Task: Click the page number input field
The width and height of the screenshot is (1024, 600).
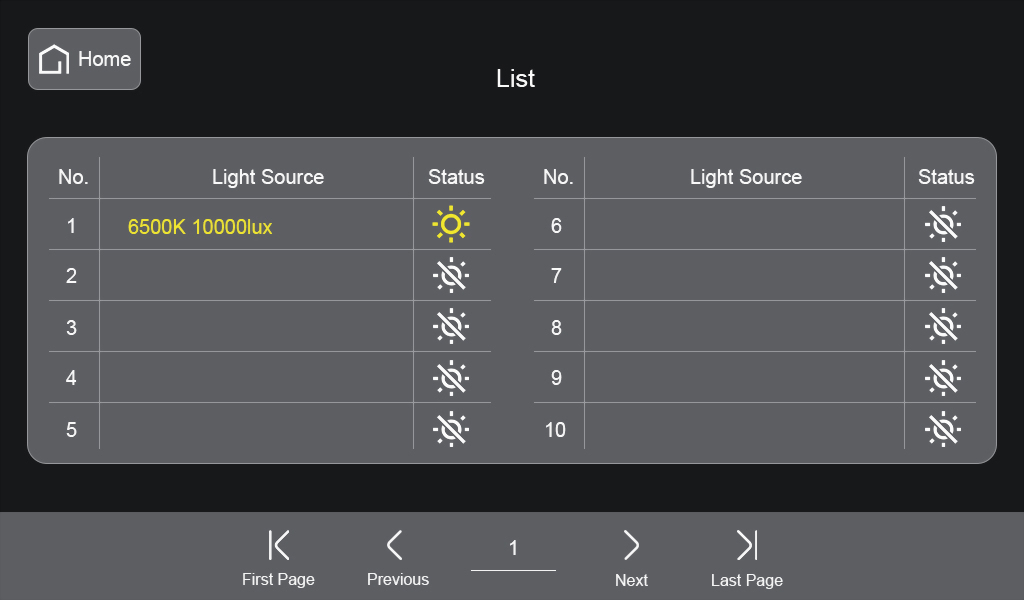Action: [x=513, y=549]
